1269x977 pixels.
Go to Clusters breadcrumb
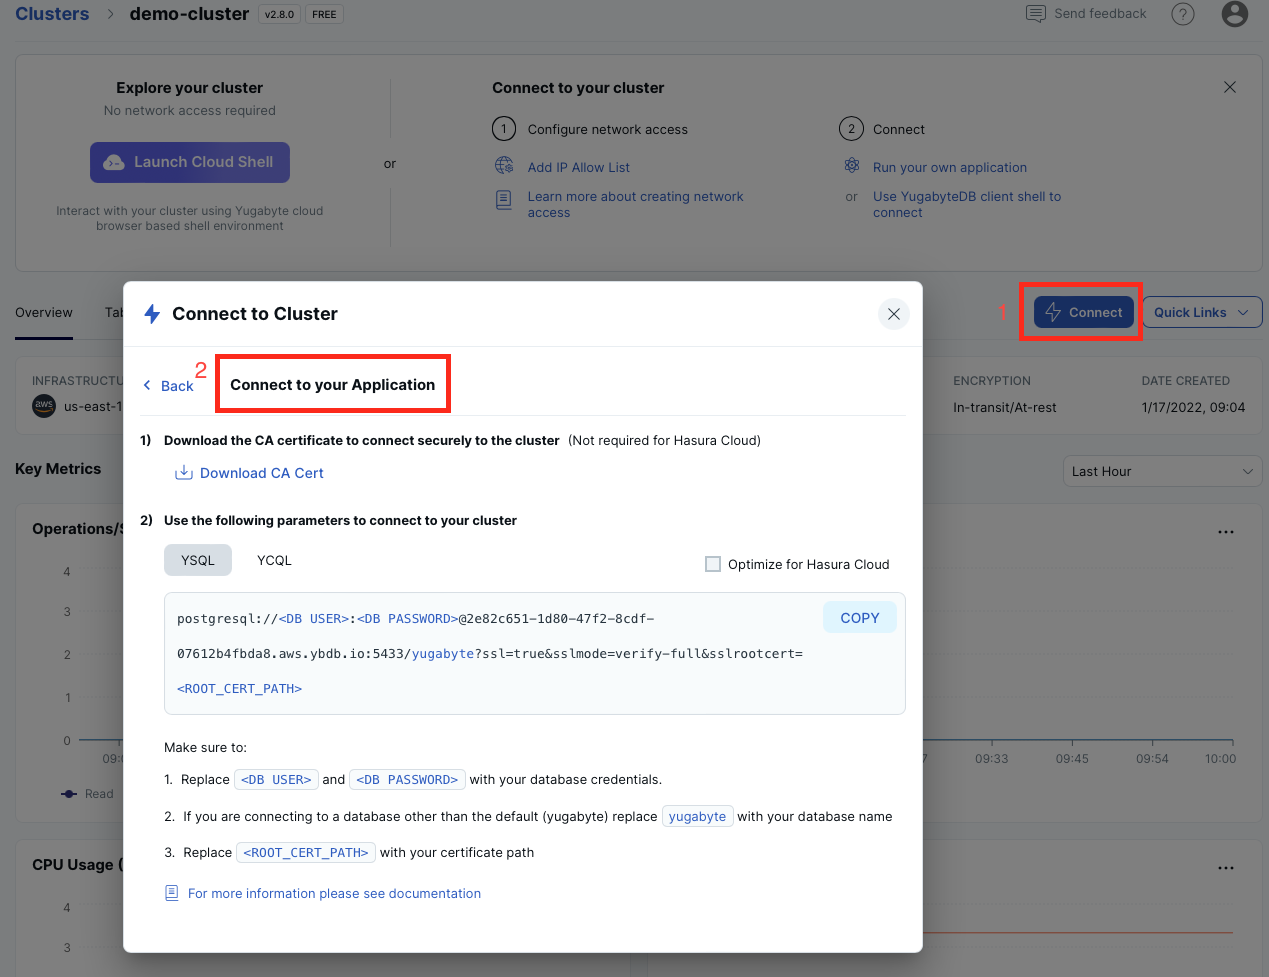[52, 14]
